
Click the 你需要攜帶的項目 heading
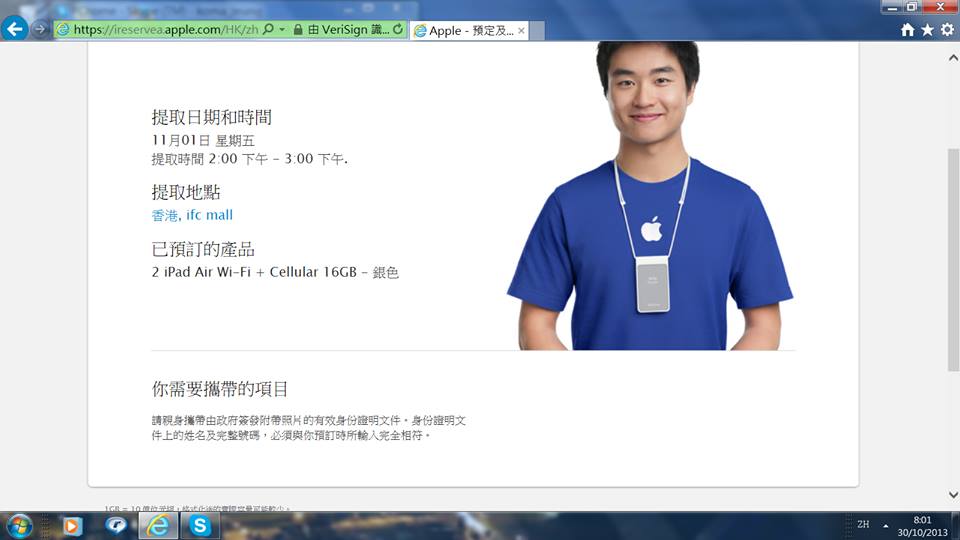click(x=220, y=389)
